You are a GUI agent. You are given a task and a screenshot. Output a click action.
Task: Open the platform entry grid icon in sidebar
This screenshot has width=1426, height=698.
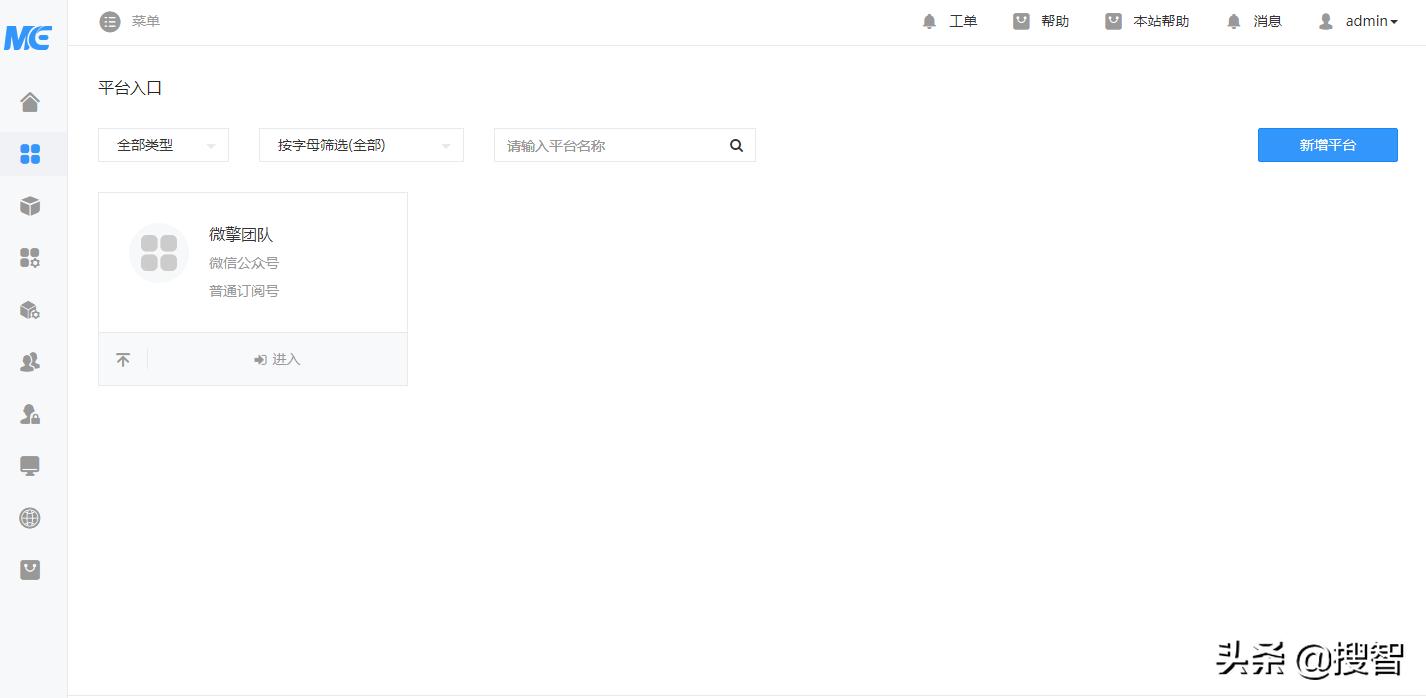pos(30,154)
